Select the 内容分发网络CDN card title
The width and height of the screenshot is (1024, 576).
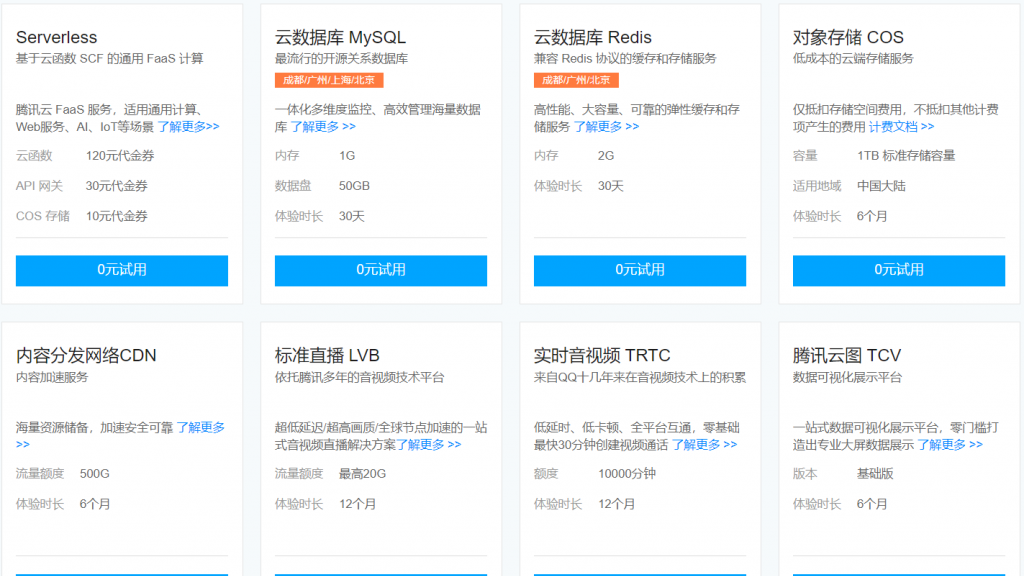[x=86, y=355]
